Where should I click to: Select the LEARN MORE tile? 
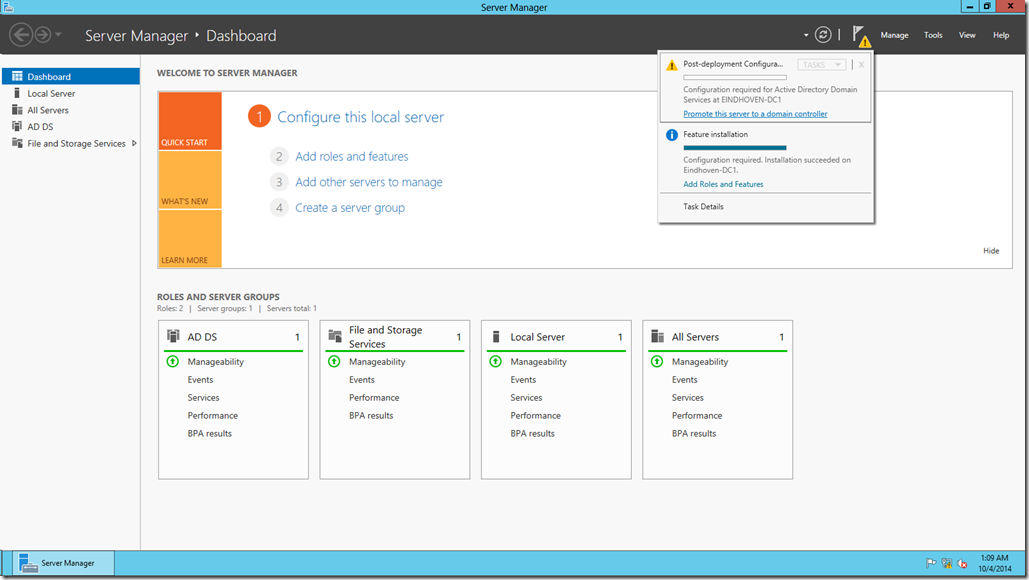click(190, 239)
